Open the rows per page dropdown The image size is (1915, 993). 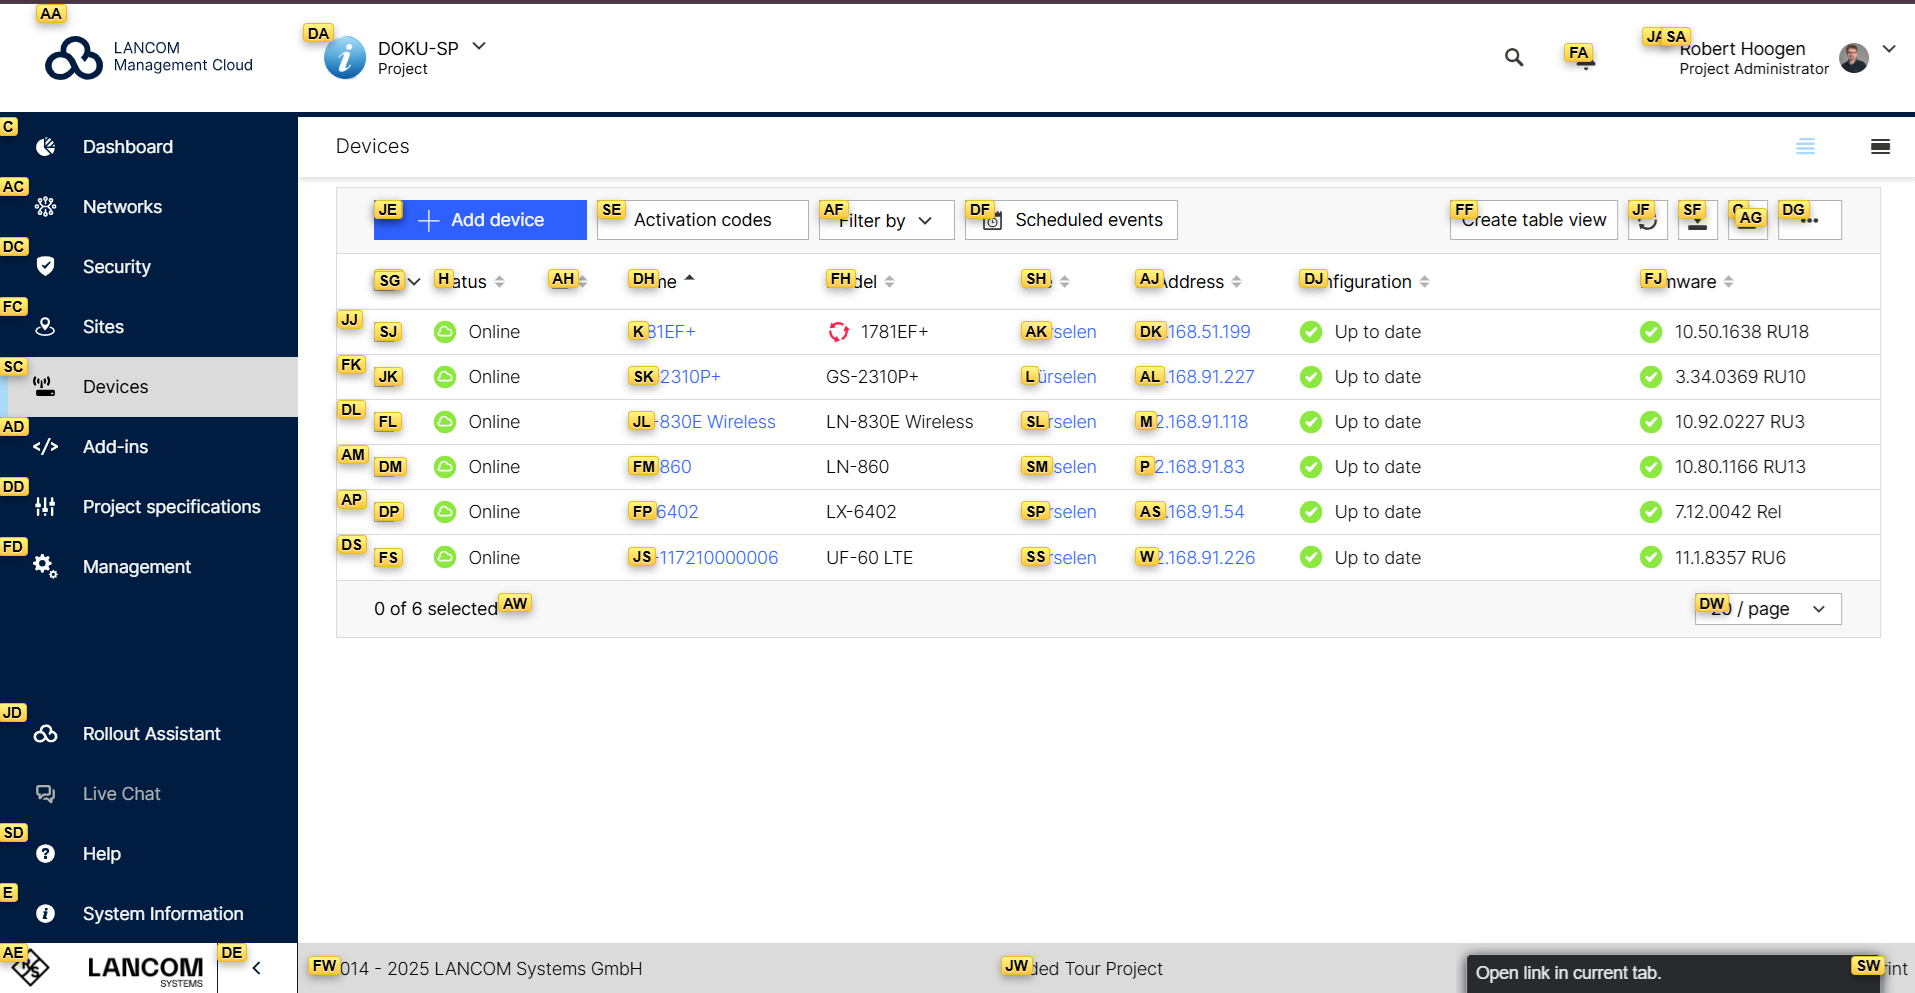point(1767,609)
